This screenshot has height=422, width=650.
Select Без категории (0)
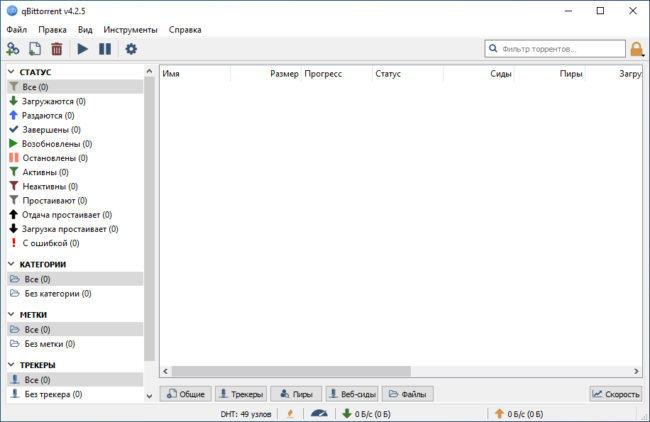point(75,293)
